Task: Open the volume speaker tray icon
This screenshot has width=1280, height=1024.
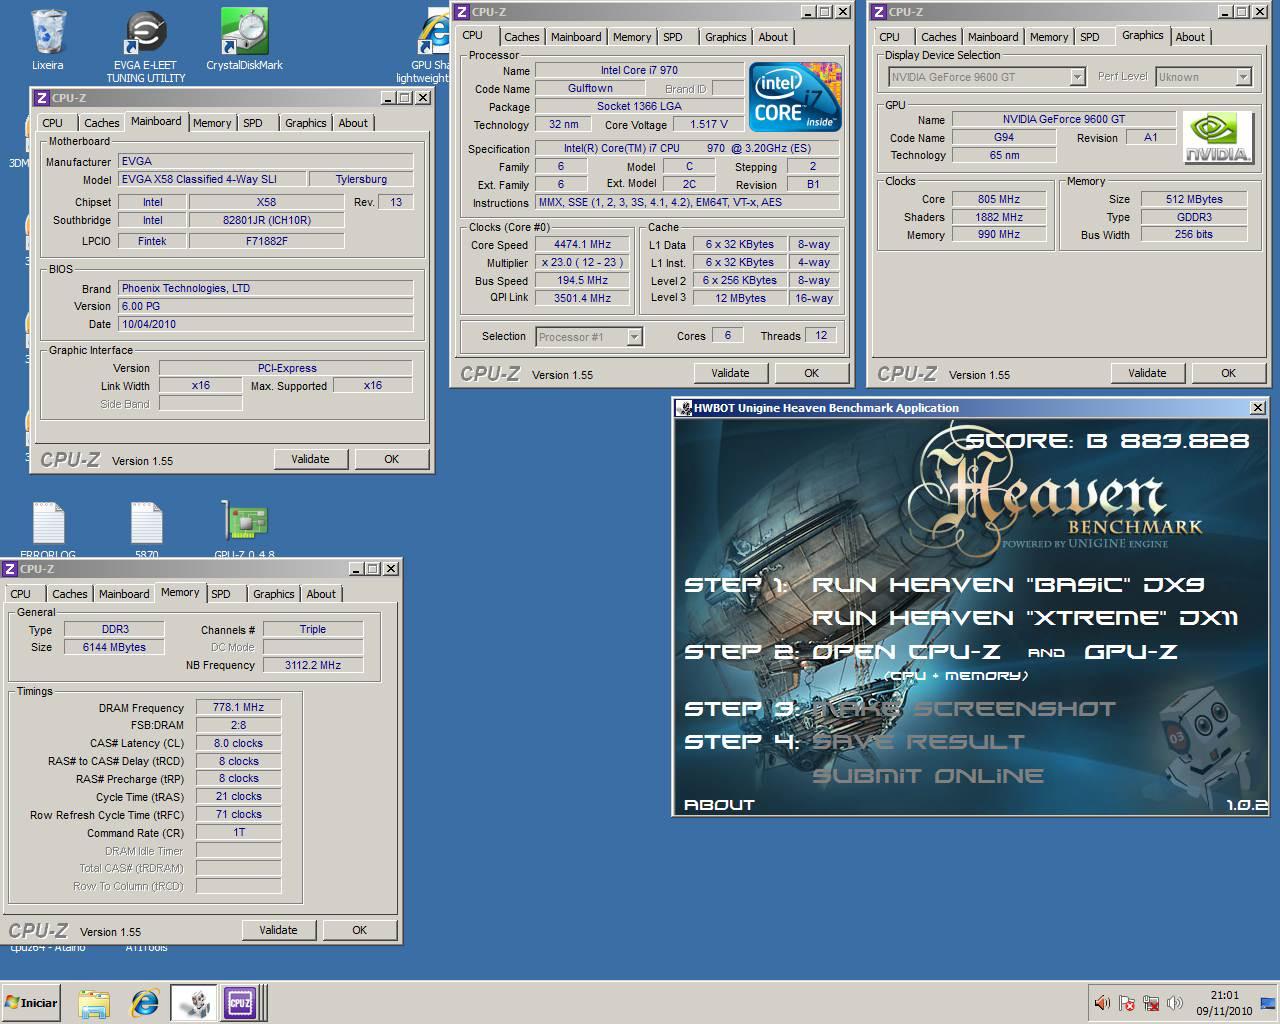Action: (x=1102, y=1003)
